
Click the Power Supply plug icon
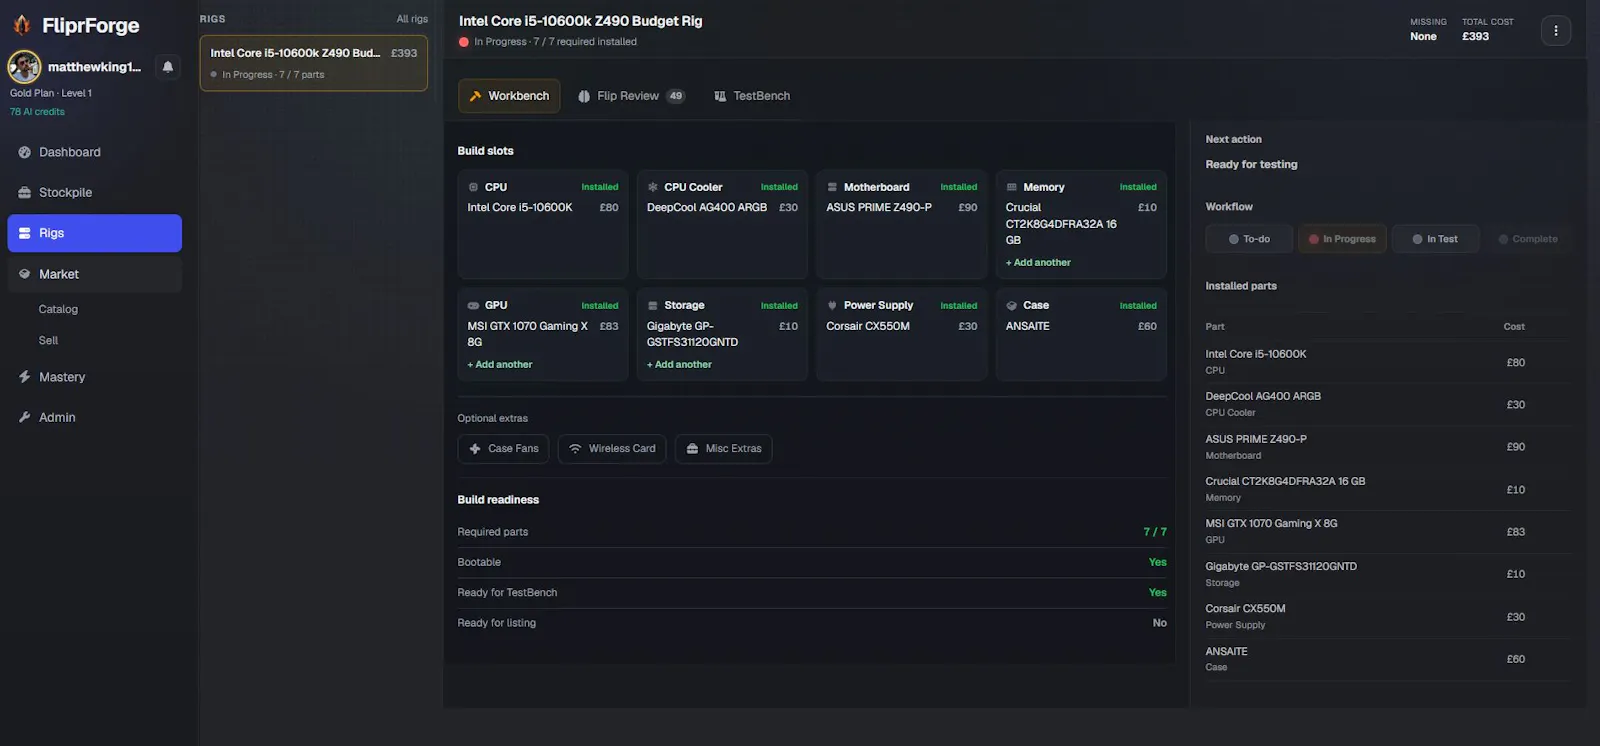(832, 305)
